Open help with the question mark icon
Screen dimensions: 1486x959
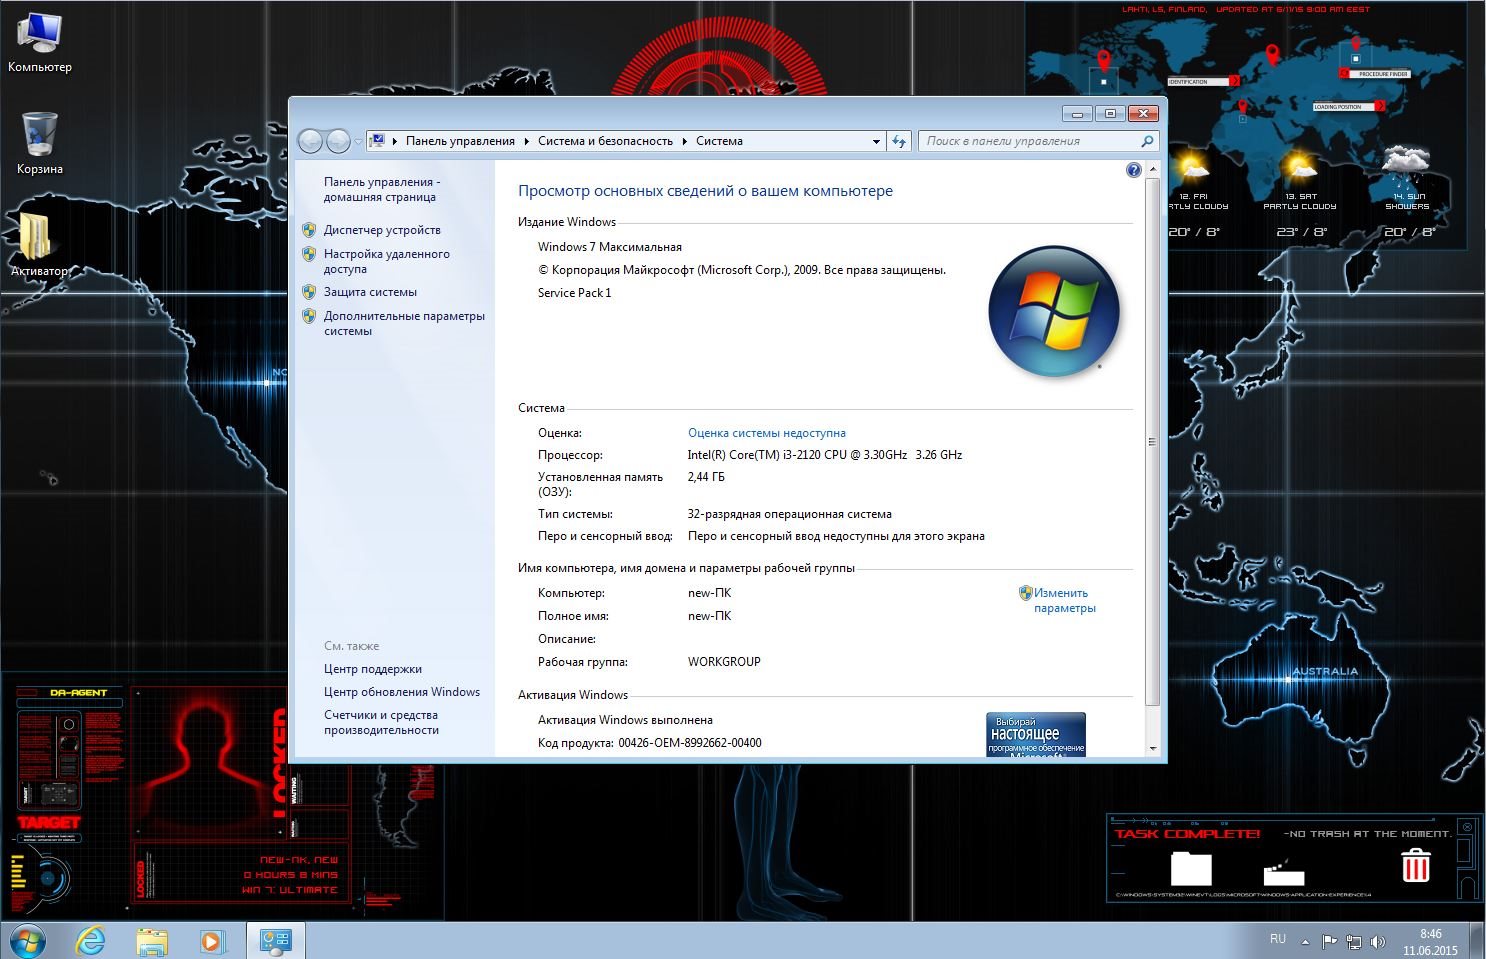click(x=1133, y=170)
